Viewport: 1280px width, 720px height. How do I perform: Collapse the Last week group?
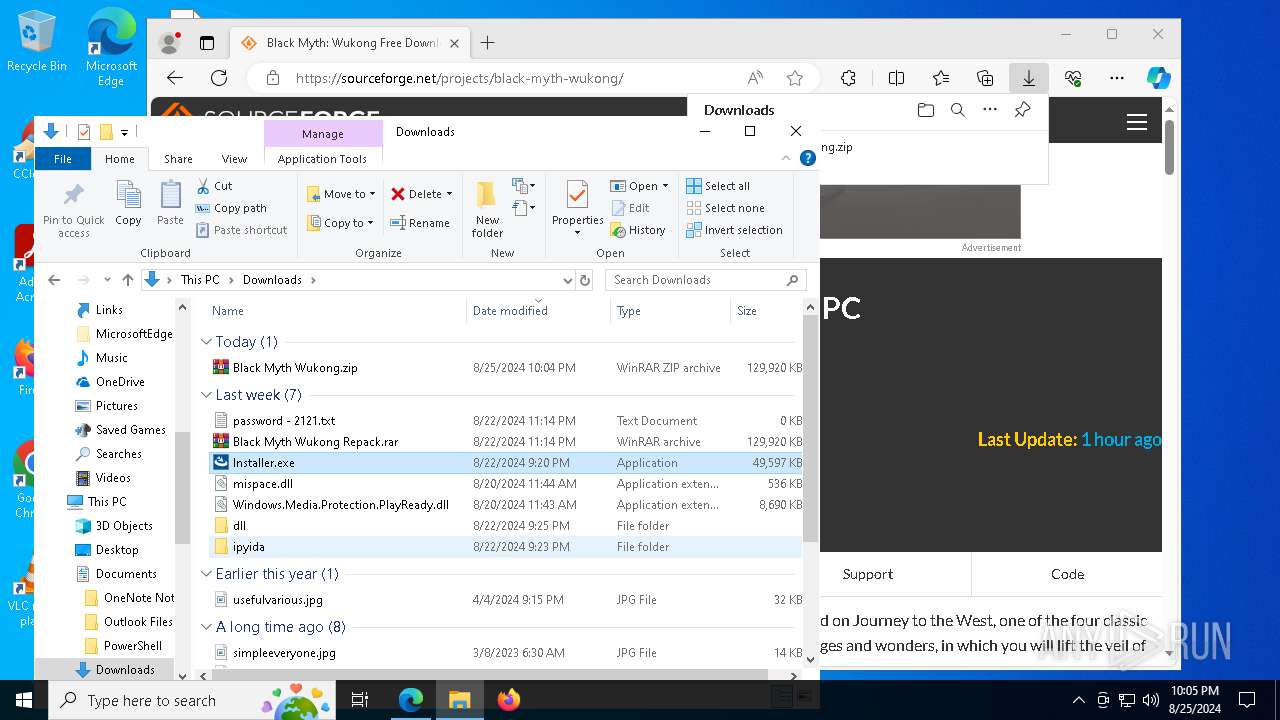[x=206, y=395]
